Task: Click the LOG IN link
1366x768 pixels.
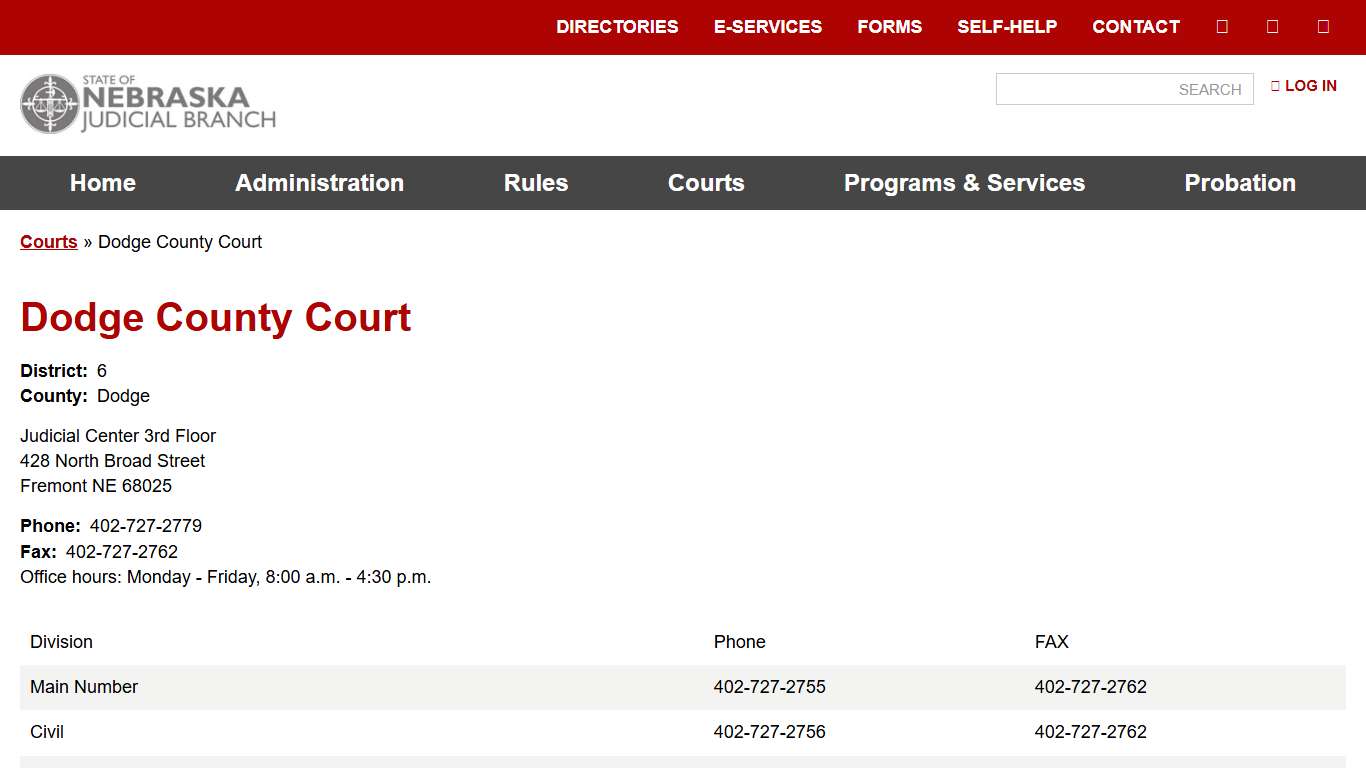Action: tap(1311, 86)
